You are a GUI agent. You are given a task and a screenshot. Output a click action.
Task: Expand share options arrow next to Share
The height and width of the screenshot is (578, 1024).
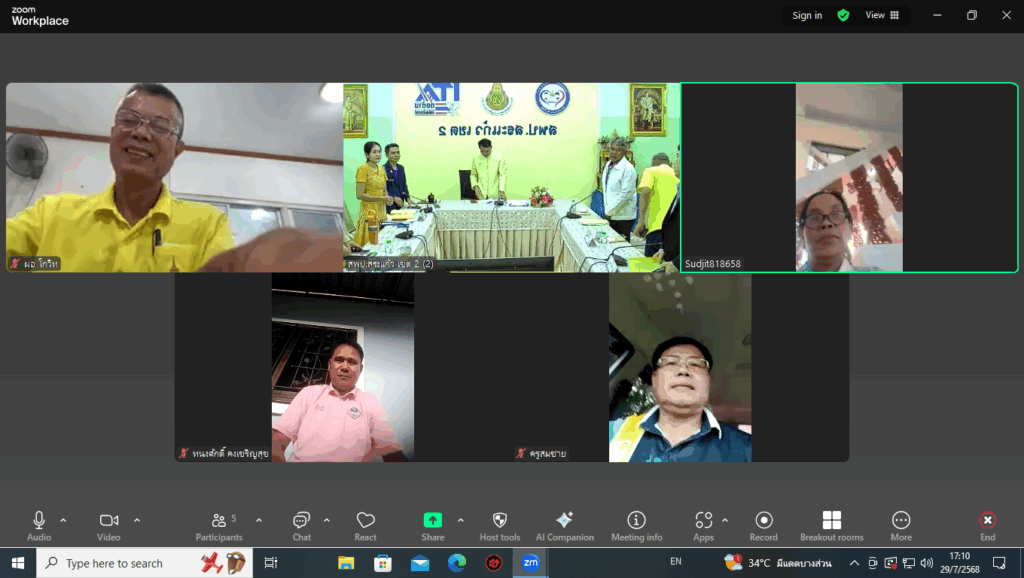pyautogui.click(x=460, y=520)
